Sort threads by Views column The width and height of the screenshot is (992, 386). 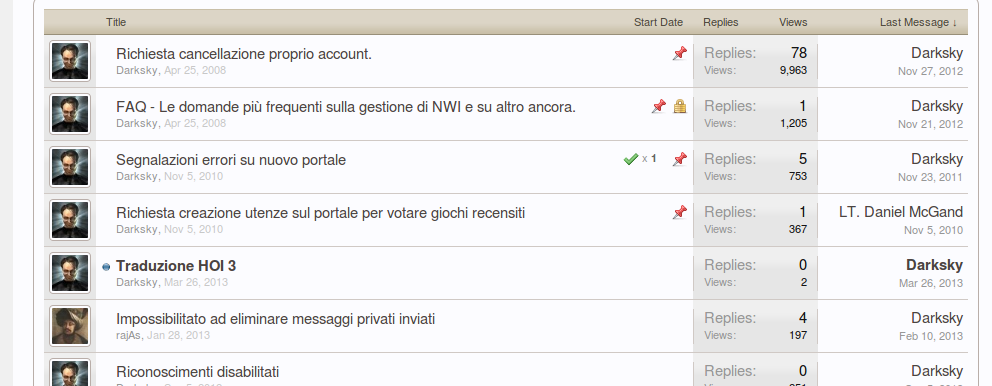pos(793,22)
